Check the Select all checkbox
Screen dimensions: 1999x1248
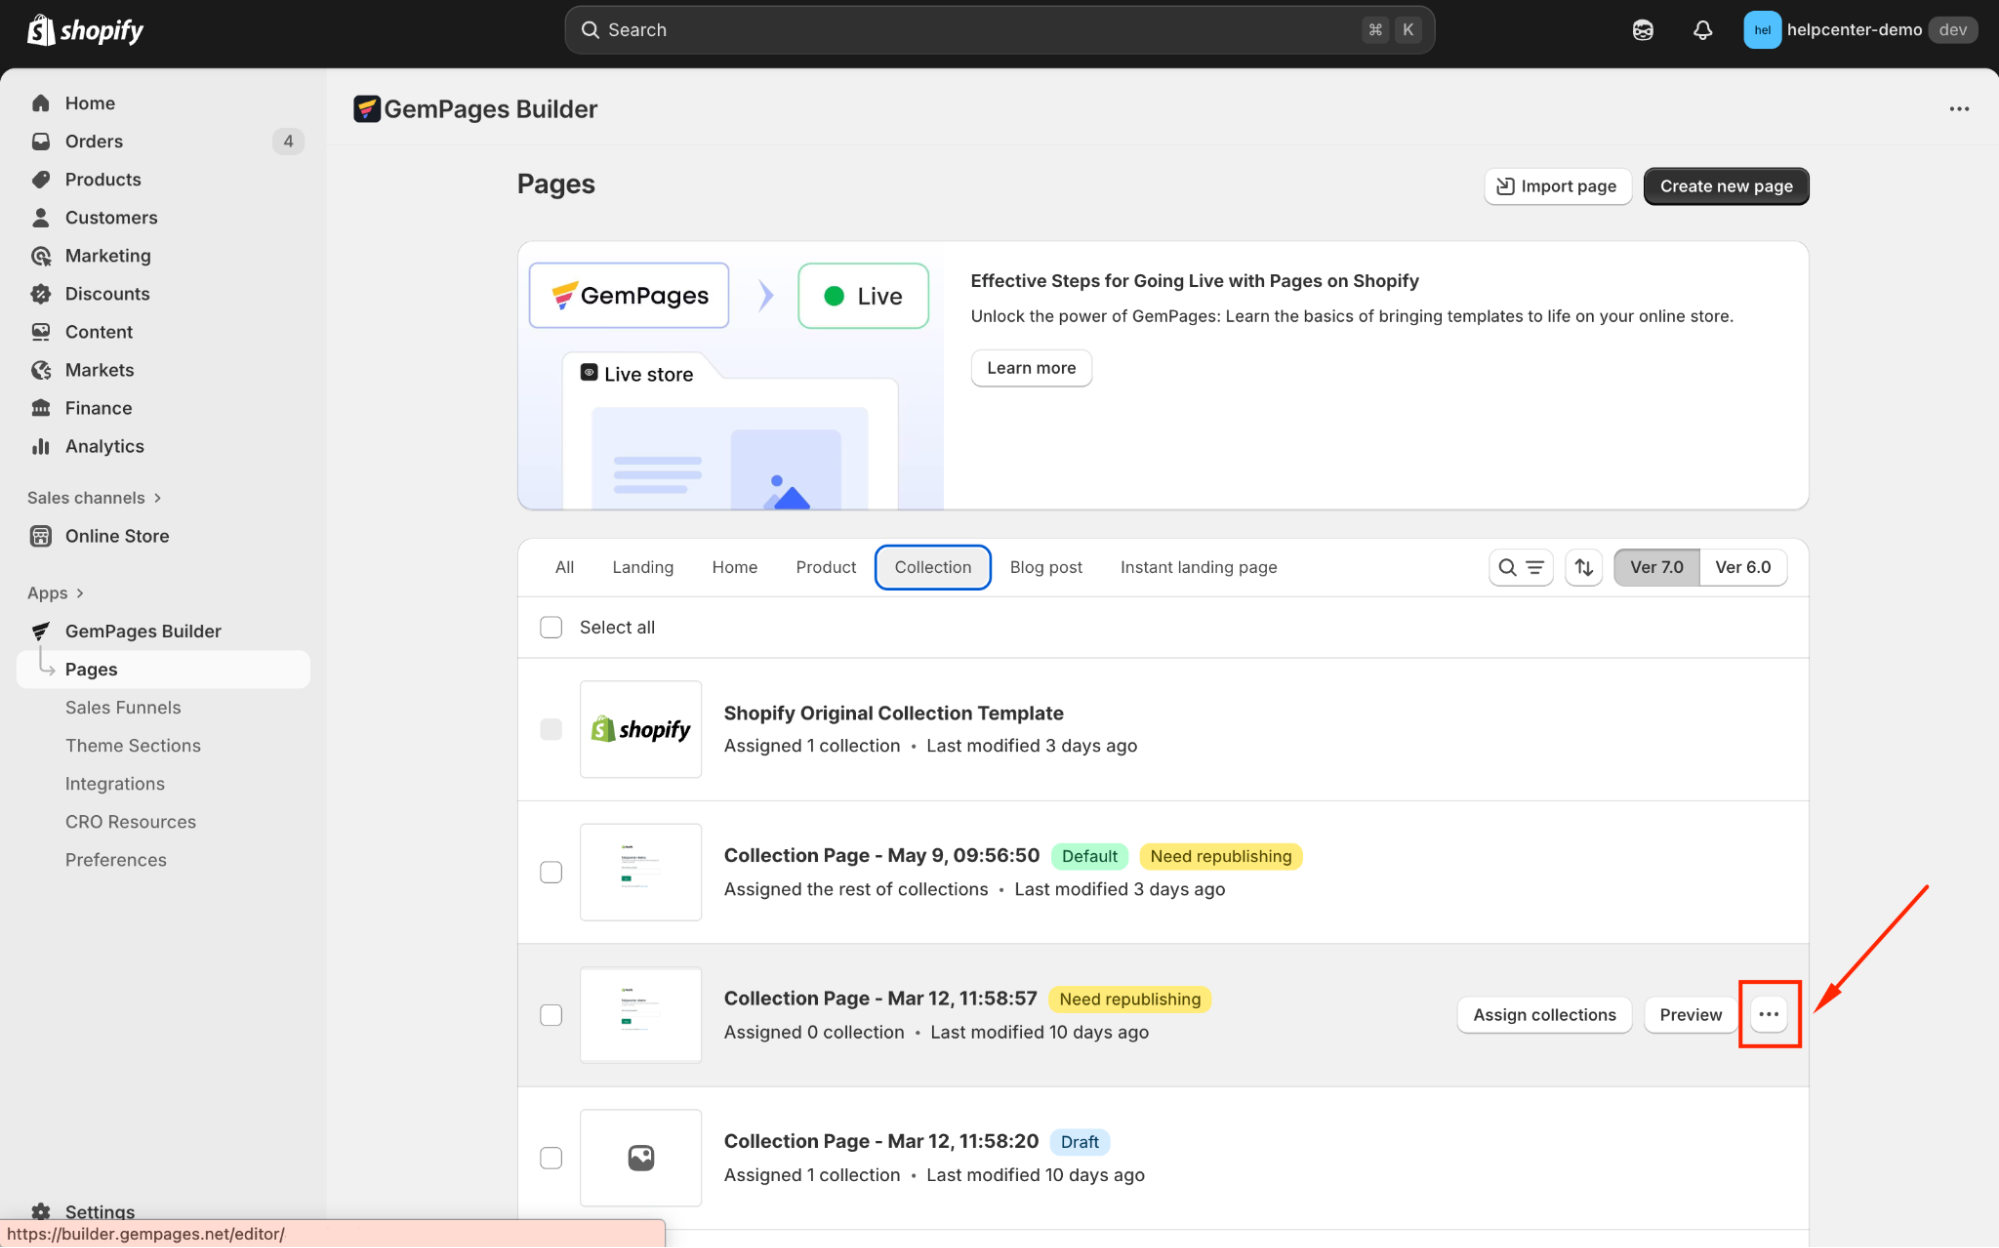point(551,627)
